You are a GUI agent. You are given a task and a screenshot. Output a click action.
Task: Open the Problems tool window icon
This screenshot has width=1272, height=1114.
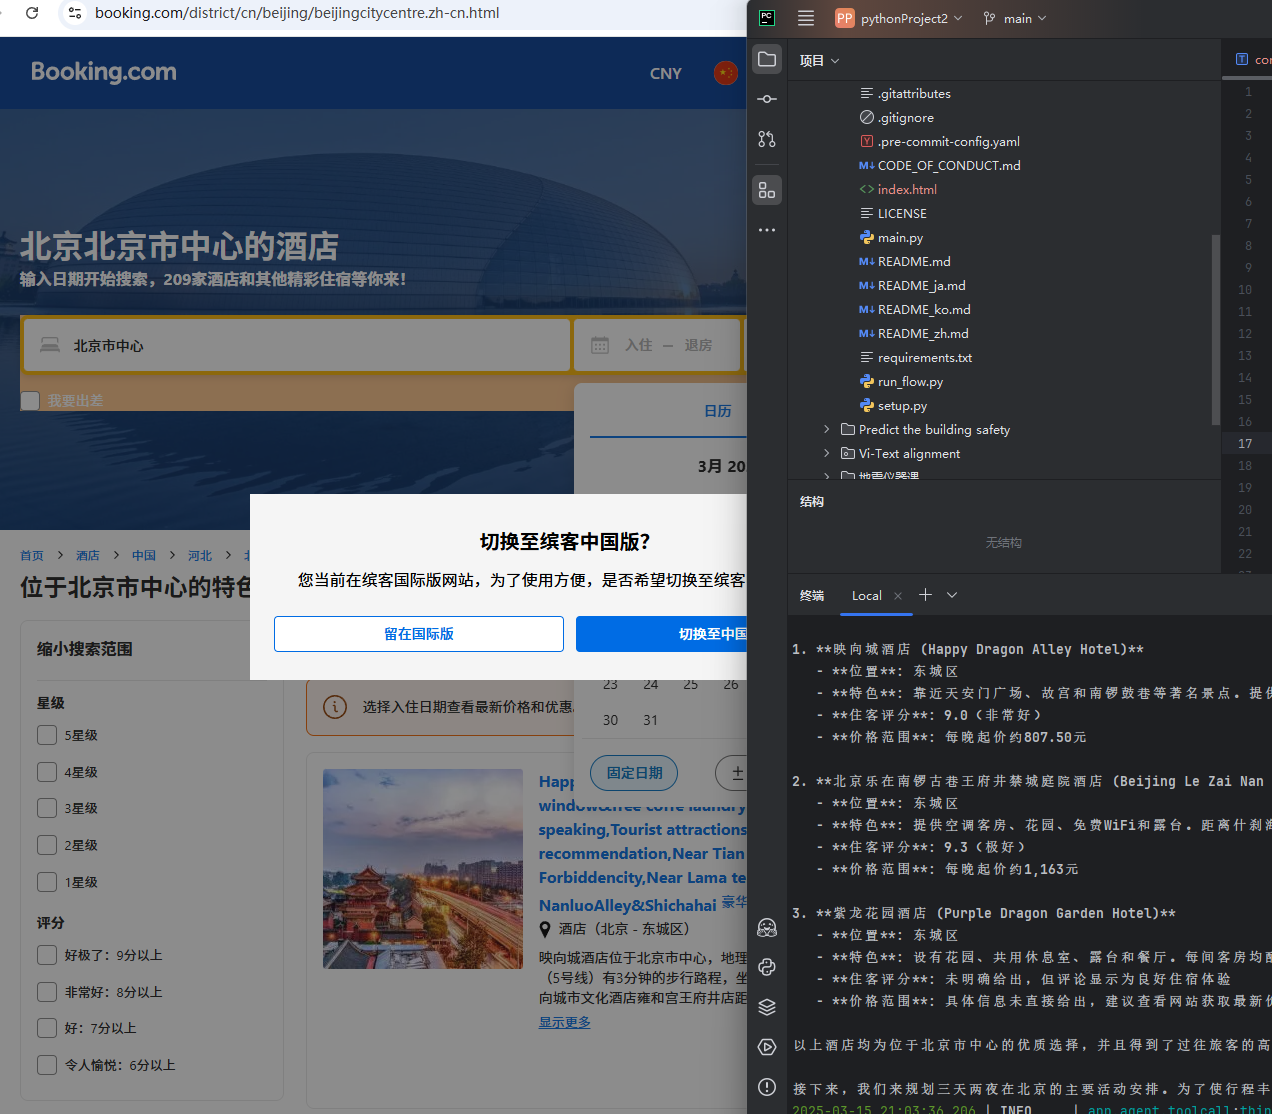767,1087
